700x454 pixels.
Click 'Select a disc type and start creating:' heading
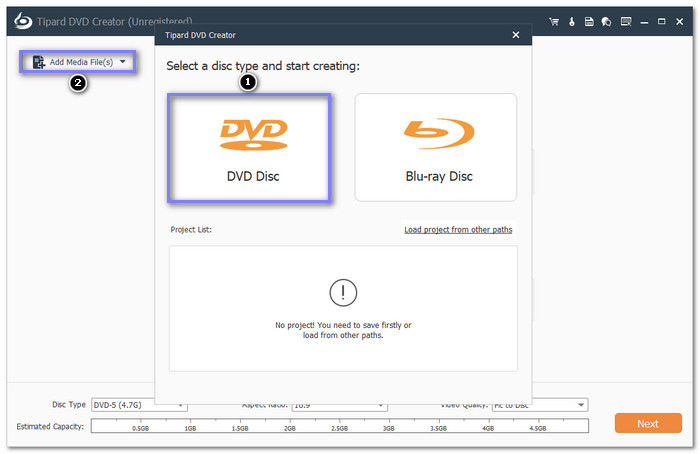(x=263, y=66)
